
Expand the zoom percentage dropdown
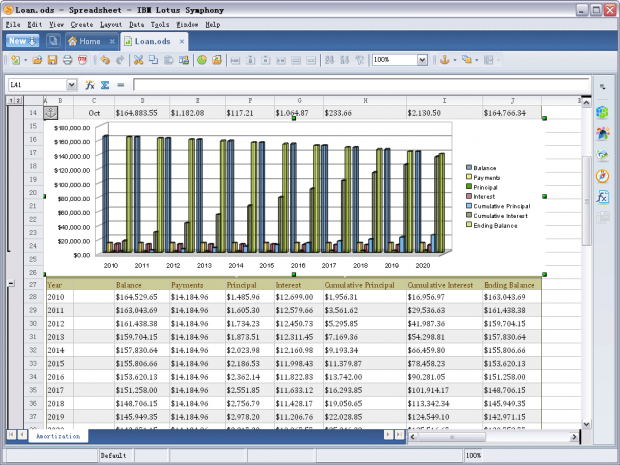(424, 60)
